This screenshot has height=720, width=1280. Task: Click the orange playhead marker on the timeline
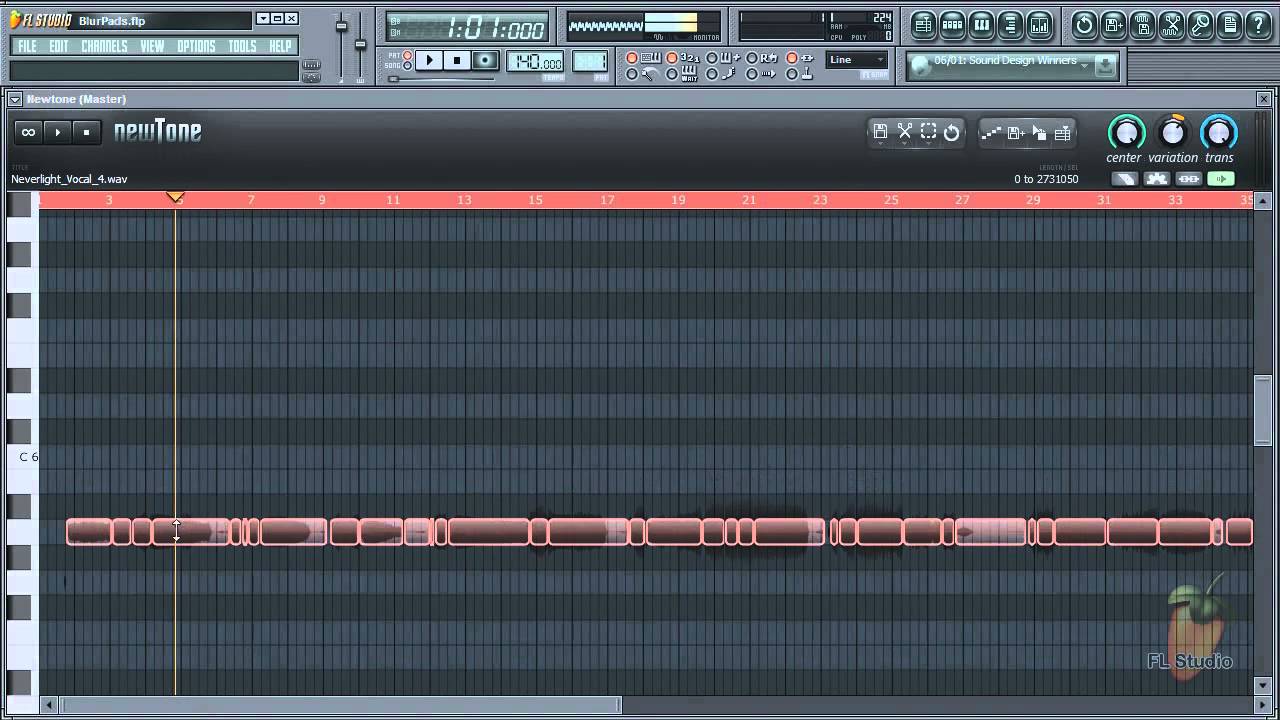175,198
